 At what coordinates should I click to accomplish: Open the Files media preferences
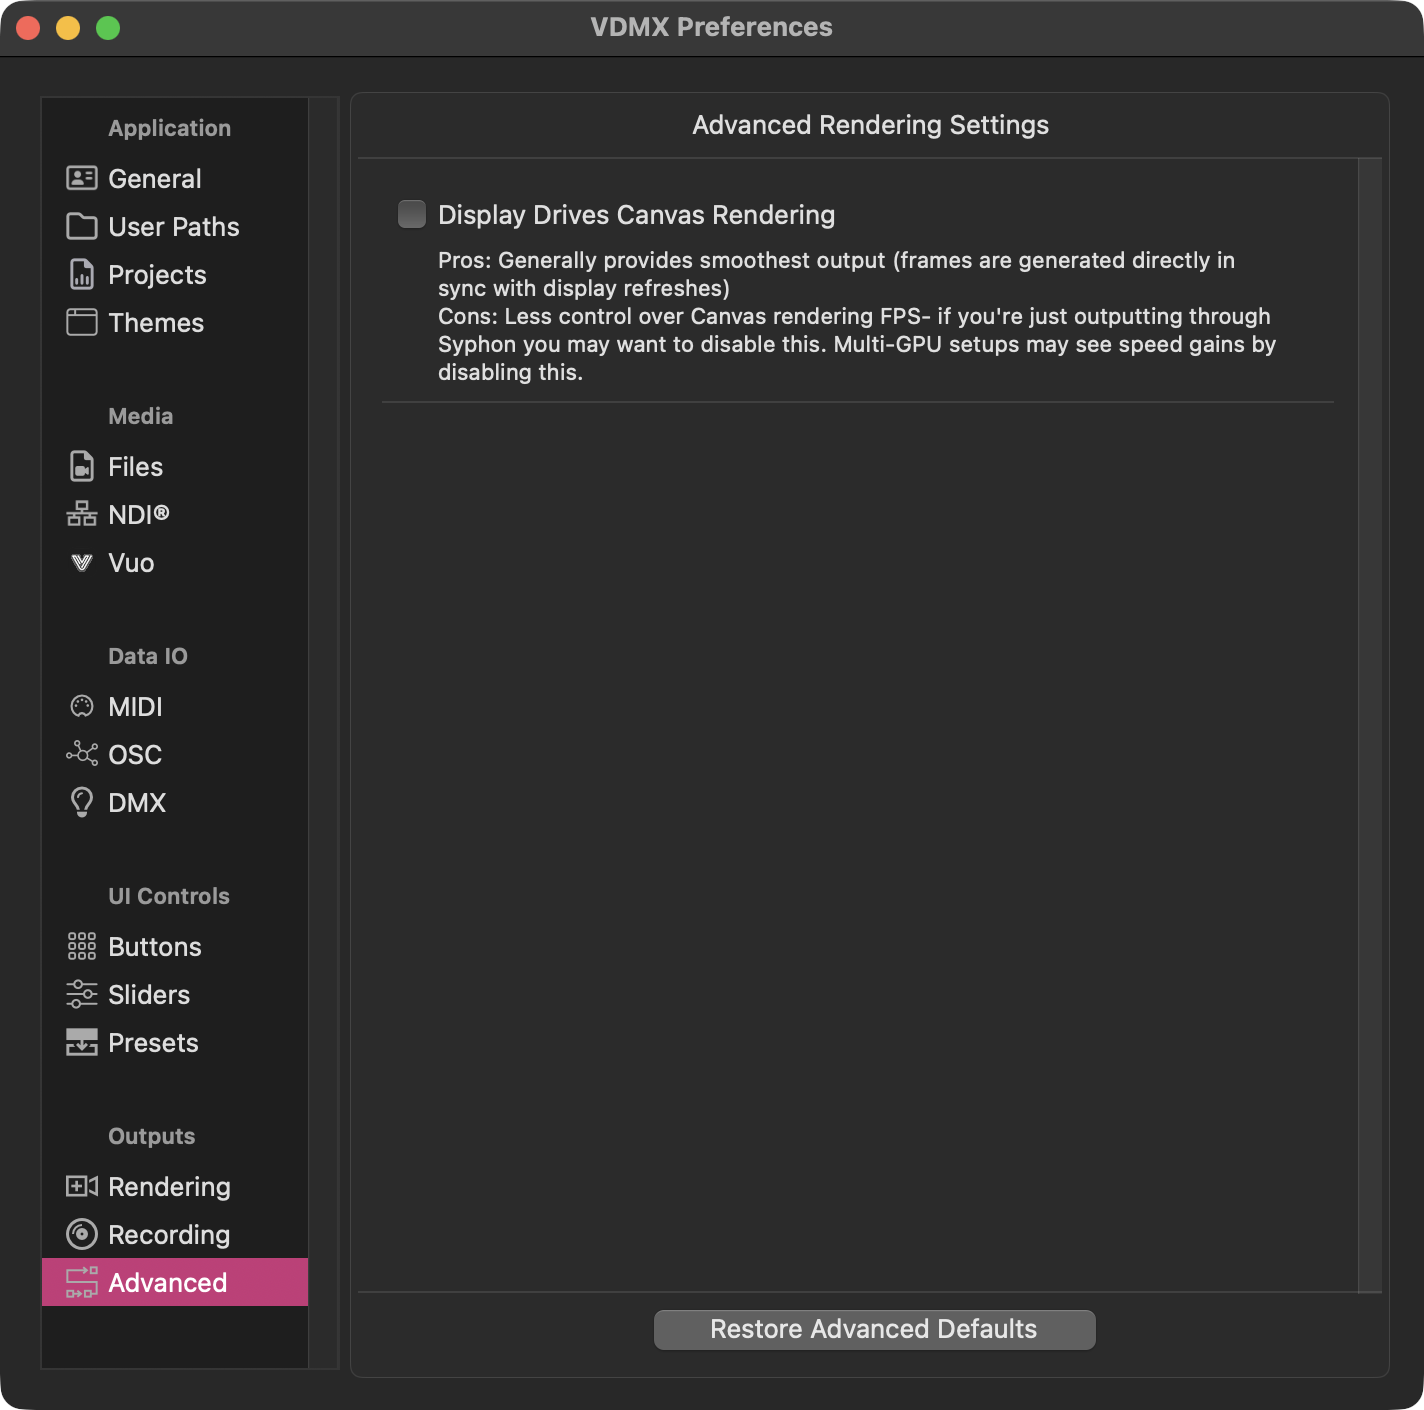pos(135,467)
